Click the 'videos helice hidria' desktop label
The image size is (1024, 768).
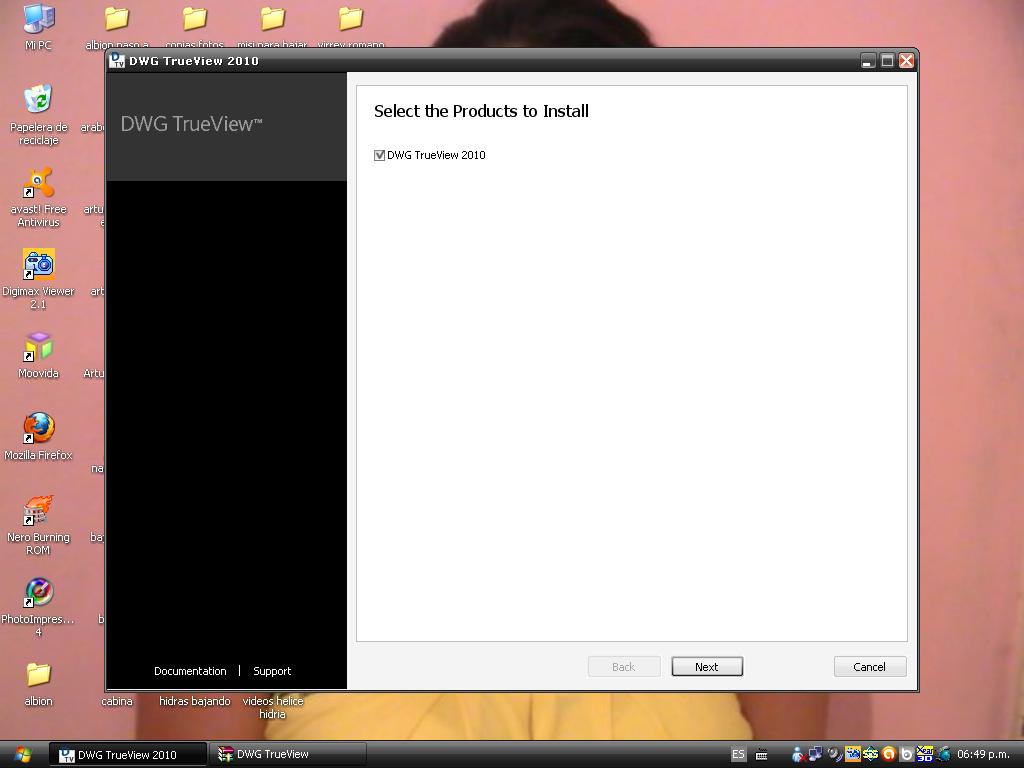pyautogui.click(x=272, y=707)
